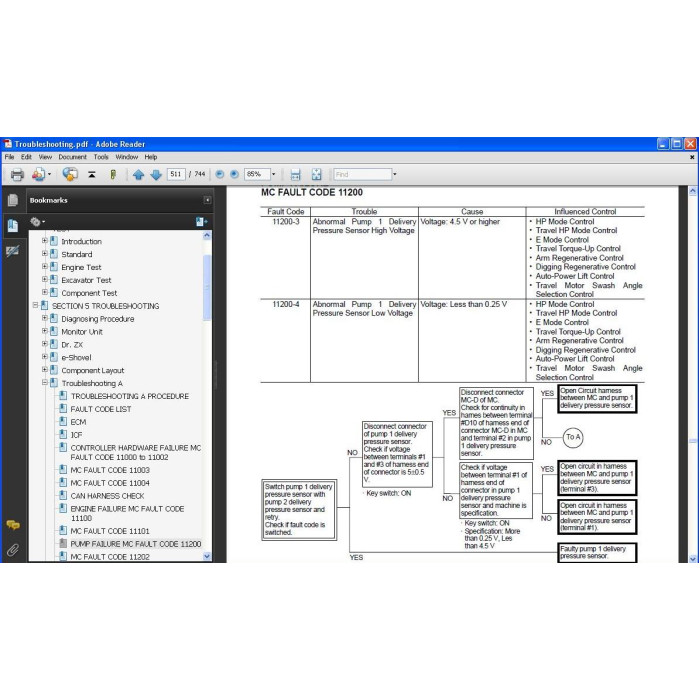The image size is (700, 700).
Task: Open the Comments panel icon in sidebar
Action: click(12, 525)
